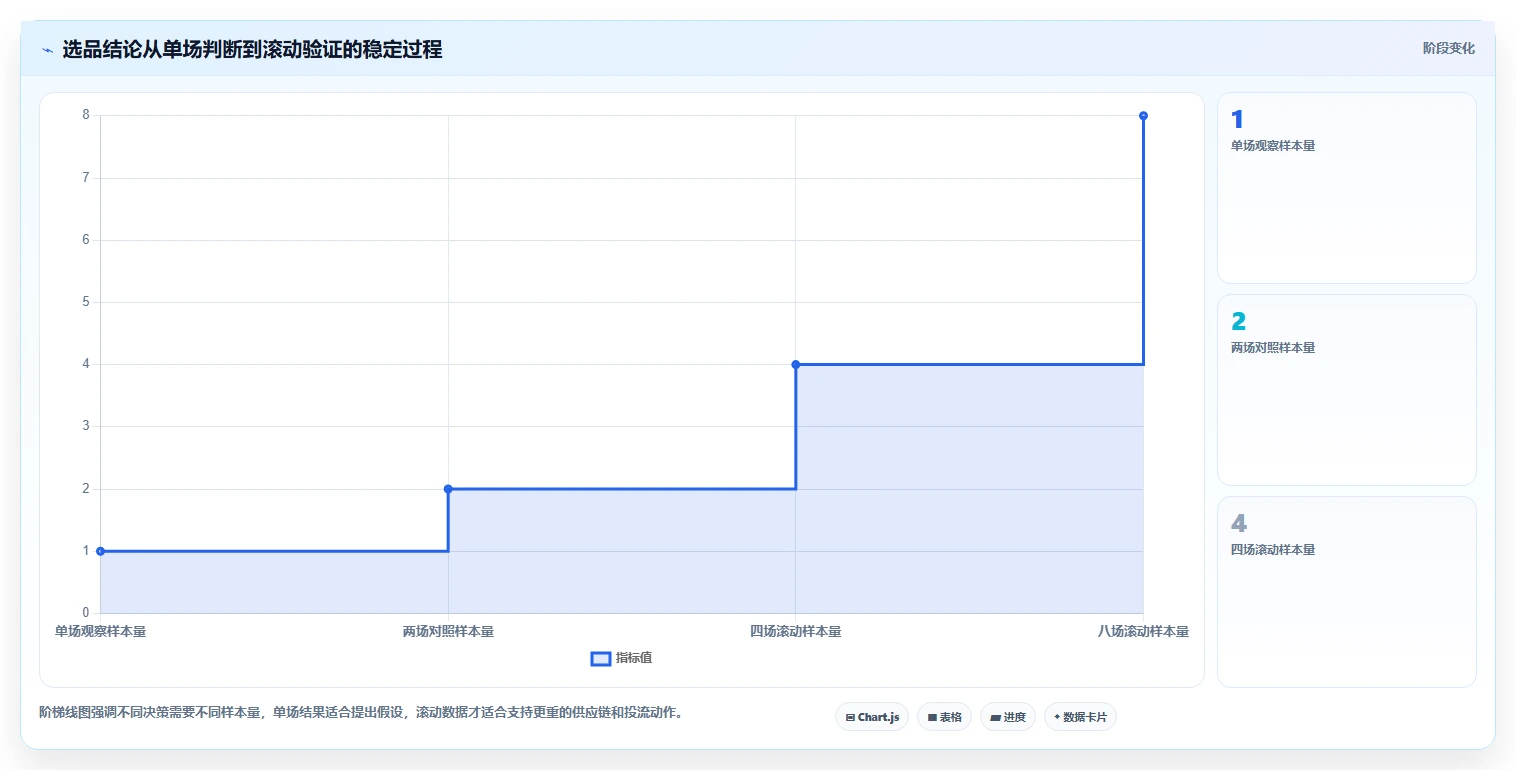Click x-axis label 两场对照样本量
This screenshot has width=1516, height=770.
pyautogui.click(x=448, y=632)
